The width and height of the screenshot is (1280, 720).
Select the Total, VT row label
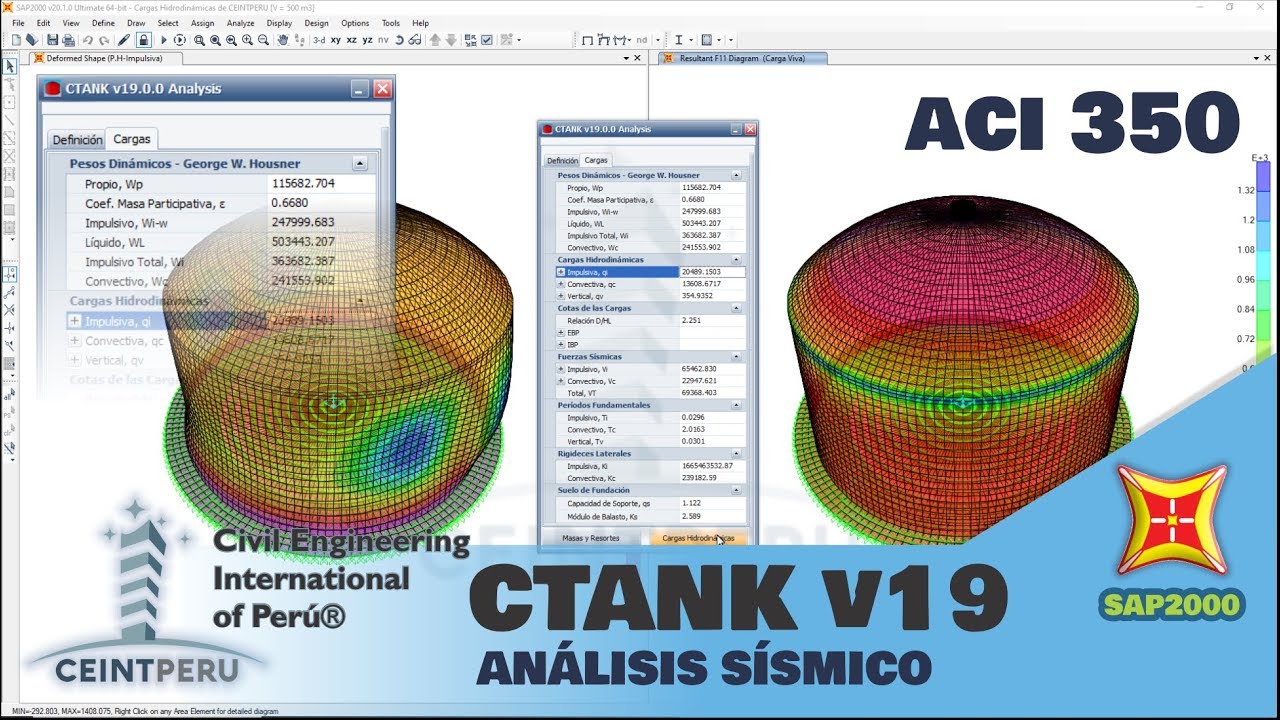point(581,393)
